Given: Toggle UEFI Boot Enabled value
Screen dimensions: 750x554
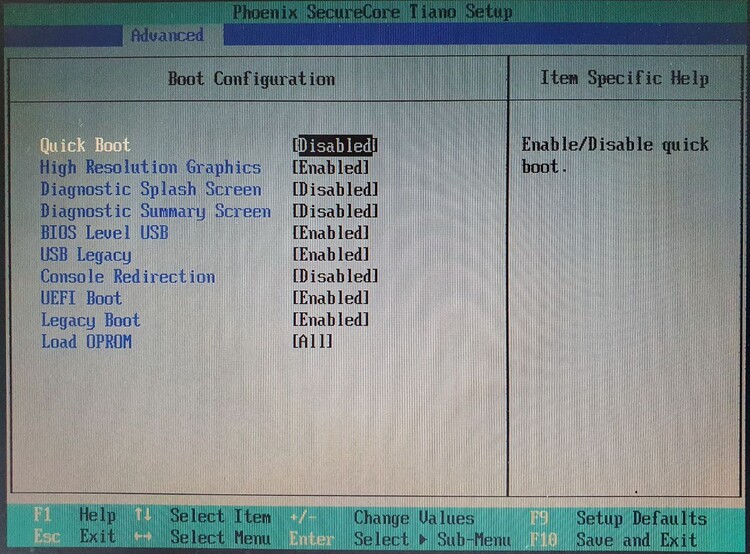Looking at the screenshot, I should pyautogui.click(x=331, y=298).
